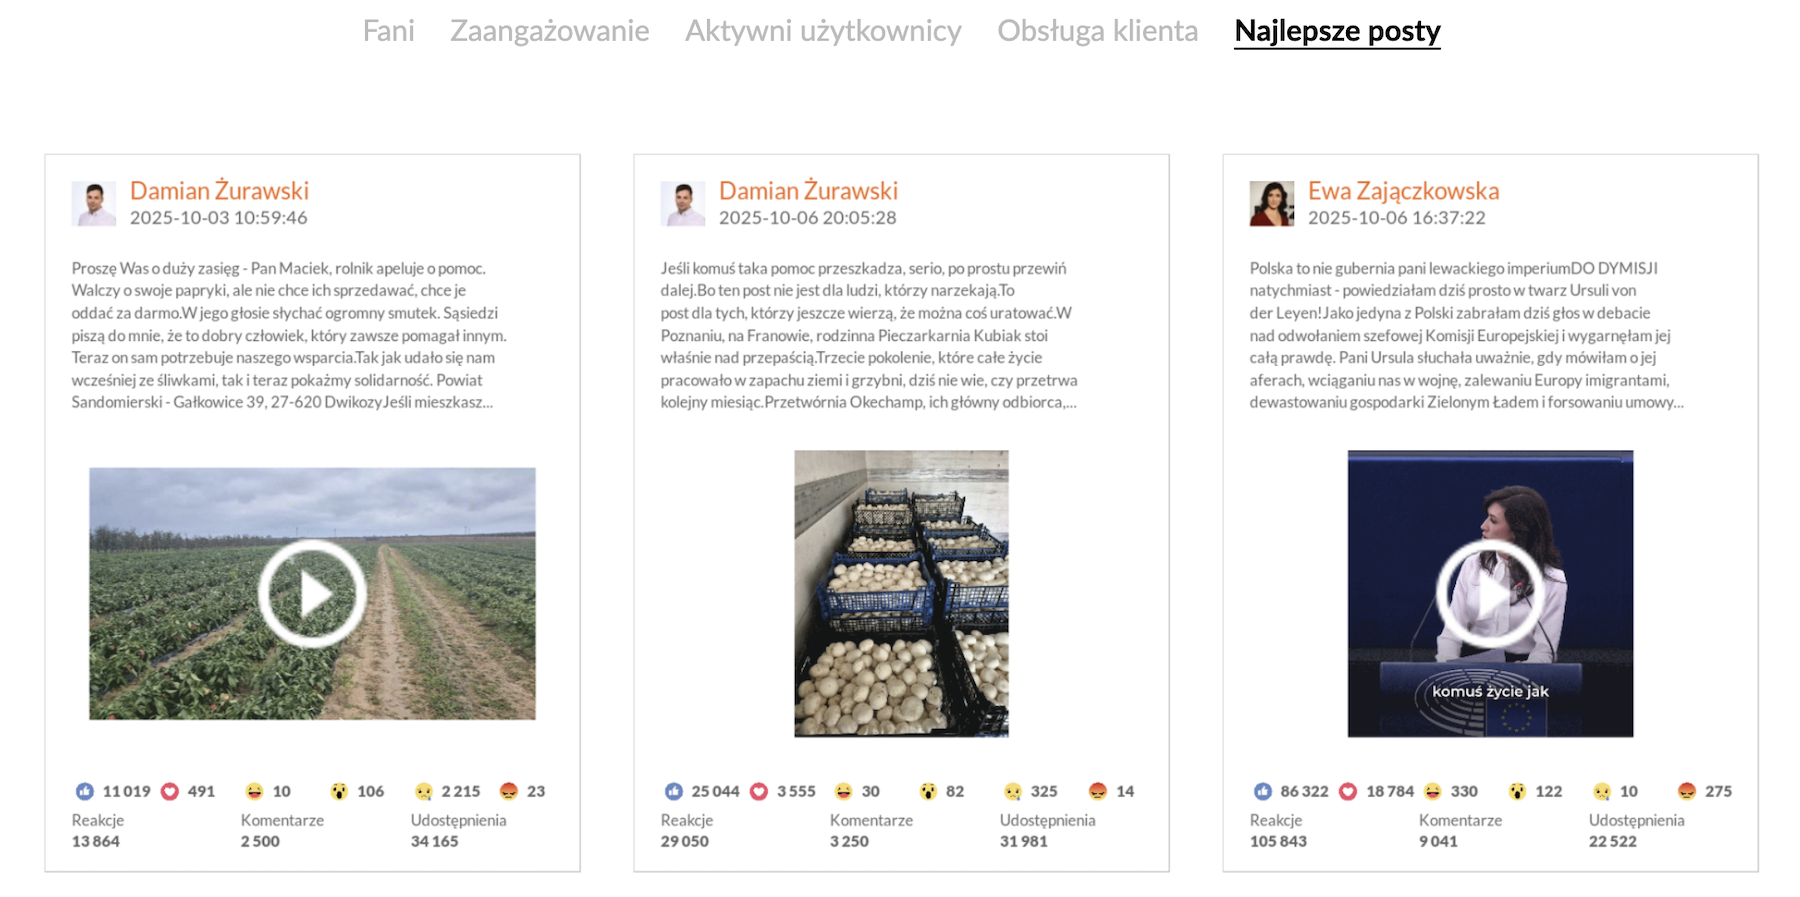Image resolution: width=1800 pixels, height=897 pixels.
Task: Click angry emoji showing 275 reactions
Action: click(x=1687, y=791)
